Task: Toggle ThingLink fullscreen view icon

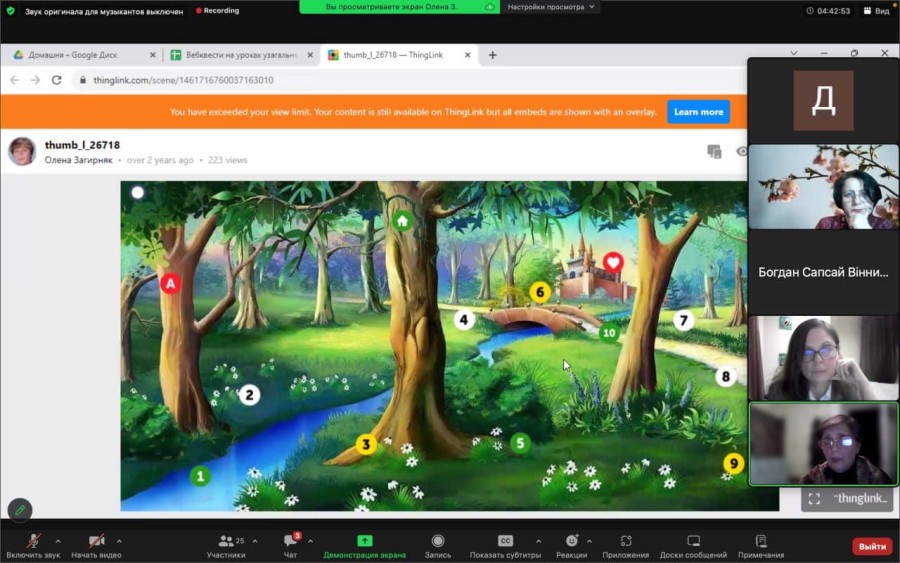Action: click(x=814, y=499)
